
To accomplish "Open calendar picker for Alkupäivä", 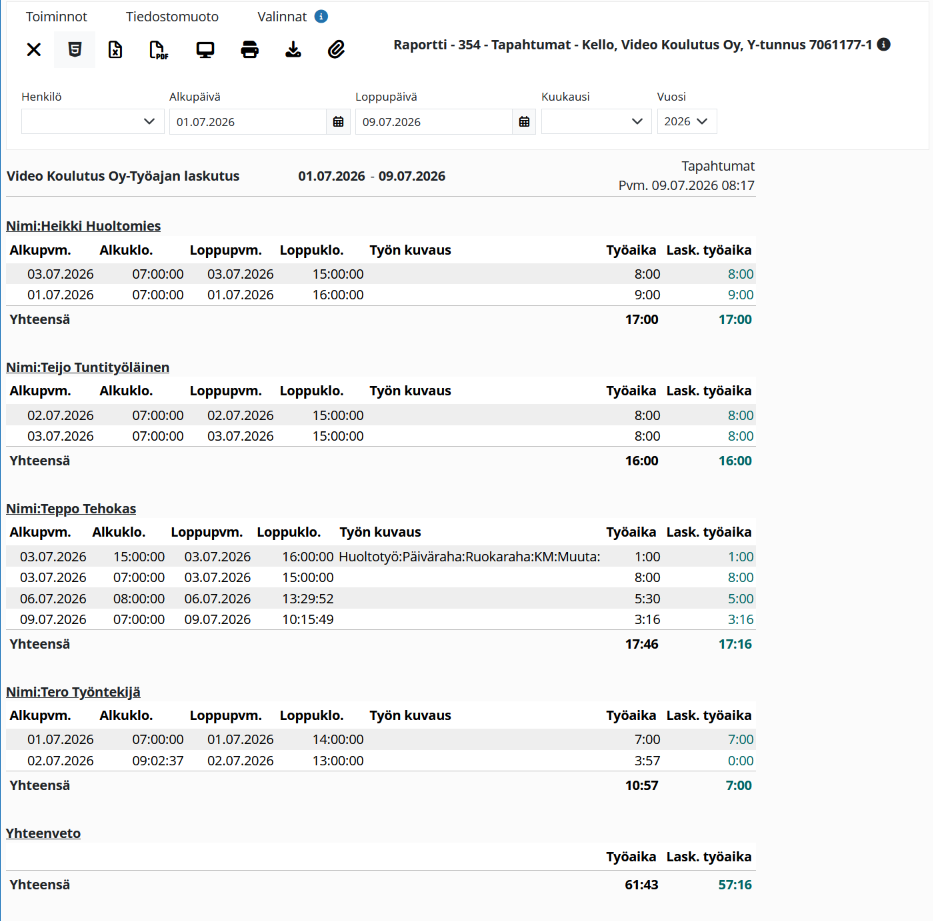I will 338,122.
